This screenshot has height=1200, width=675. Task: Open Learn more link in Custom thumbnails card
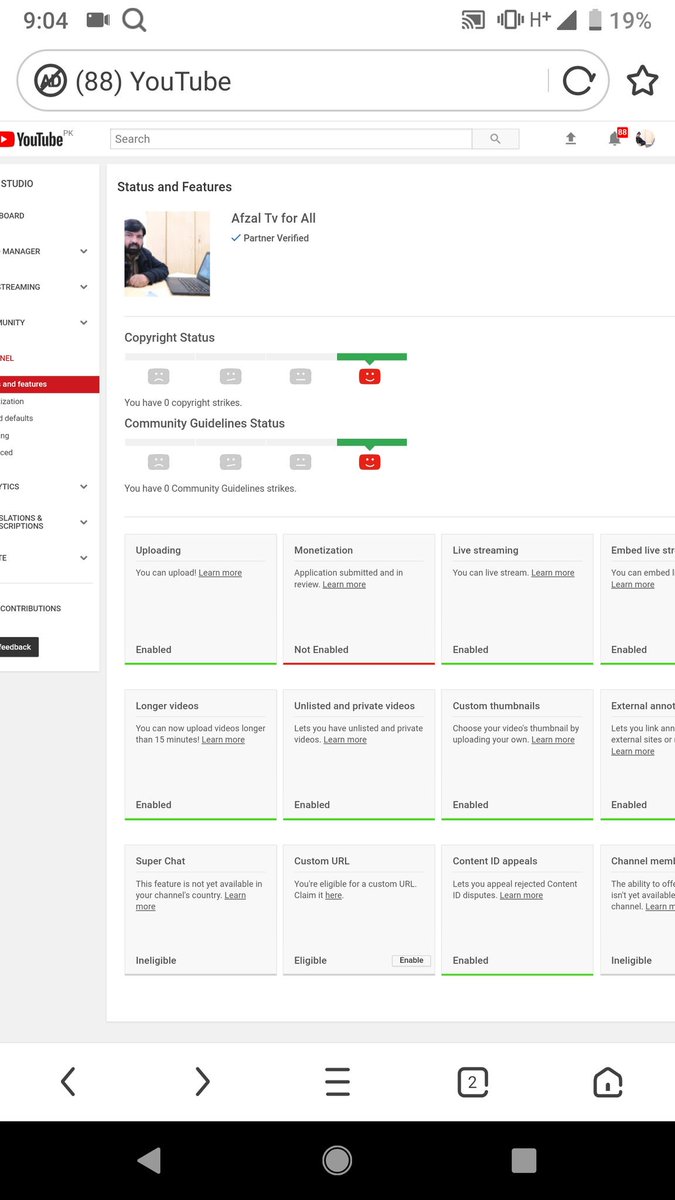(553, 740)
